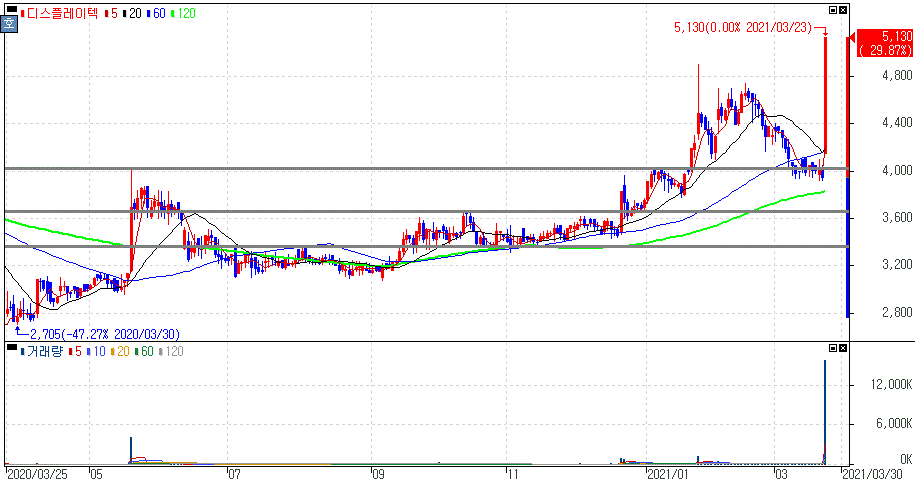Click the 09 month axis label
The width and height of the screenshot is (915, 483).
click(x=378, y=474)
